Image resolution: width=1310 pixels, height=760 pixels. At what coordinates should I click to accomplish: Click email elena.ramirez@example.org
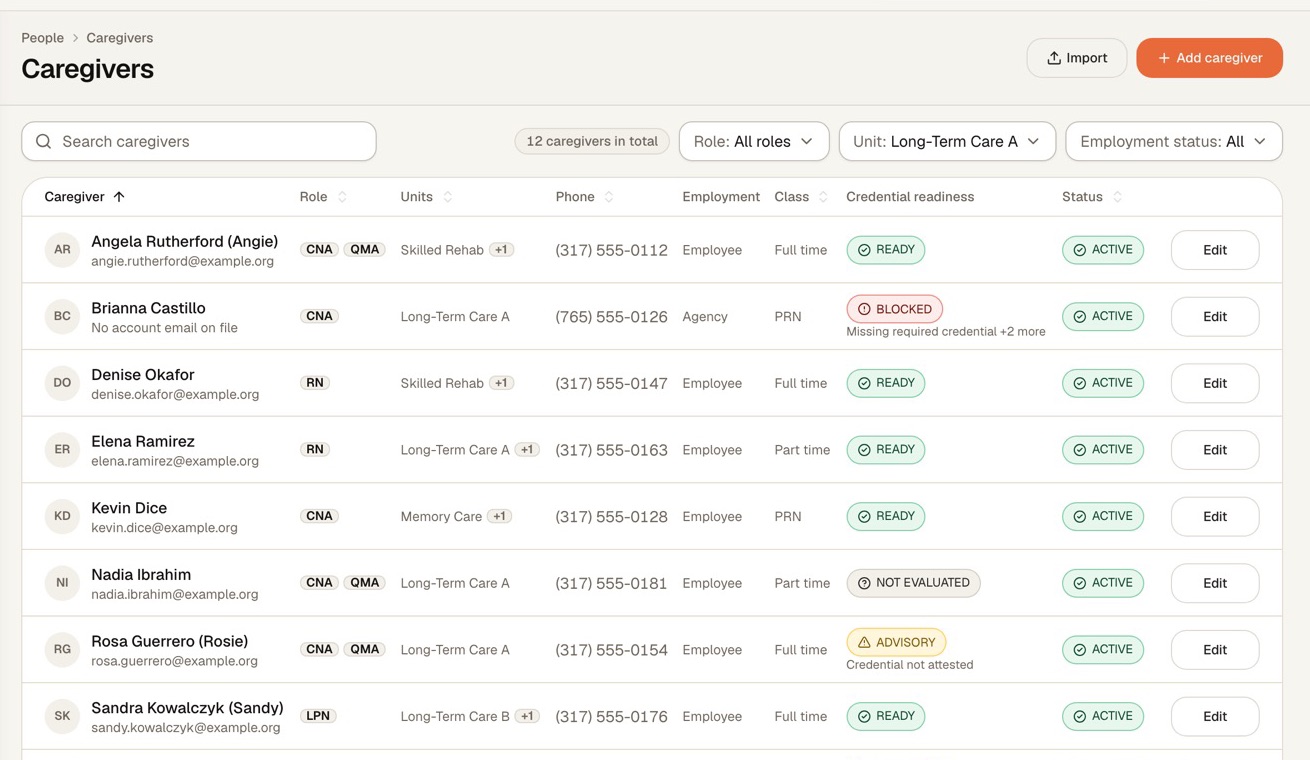pyautogui.click(x=175, y=461)
